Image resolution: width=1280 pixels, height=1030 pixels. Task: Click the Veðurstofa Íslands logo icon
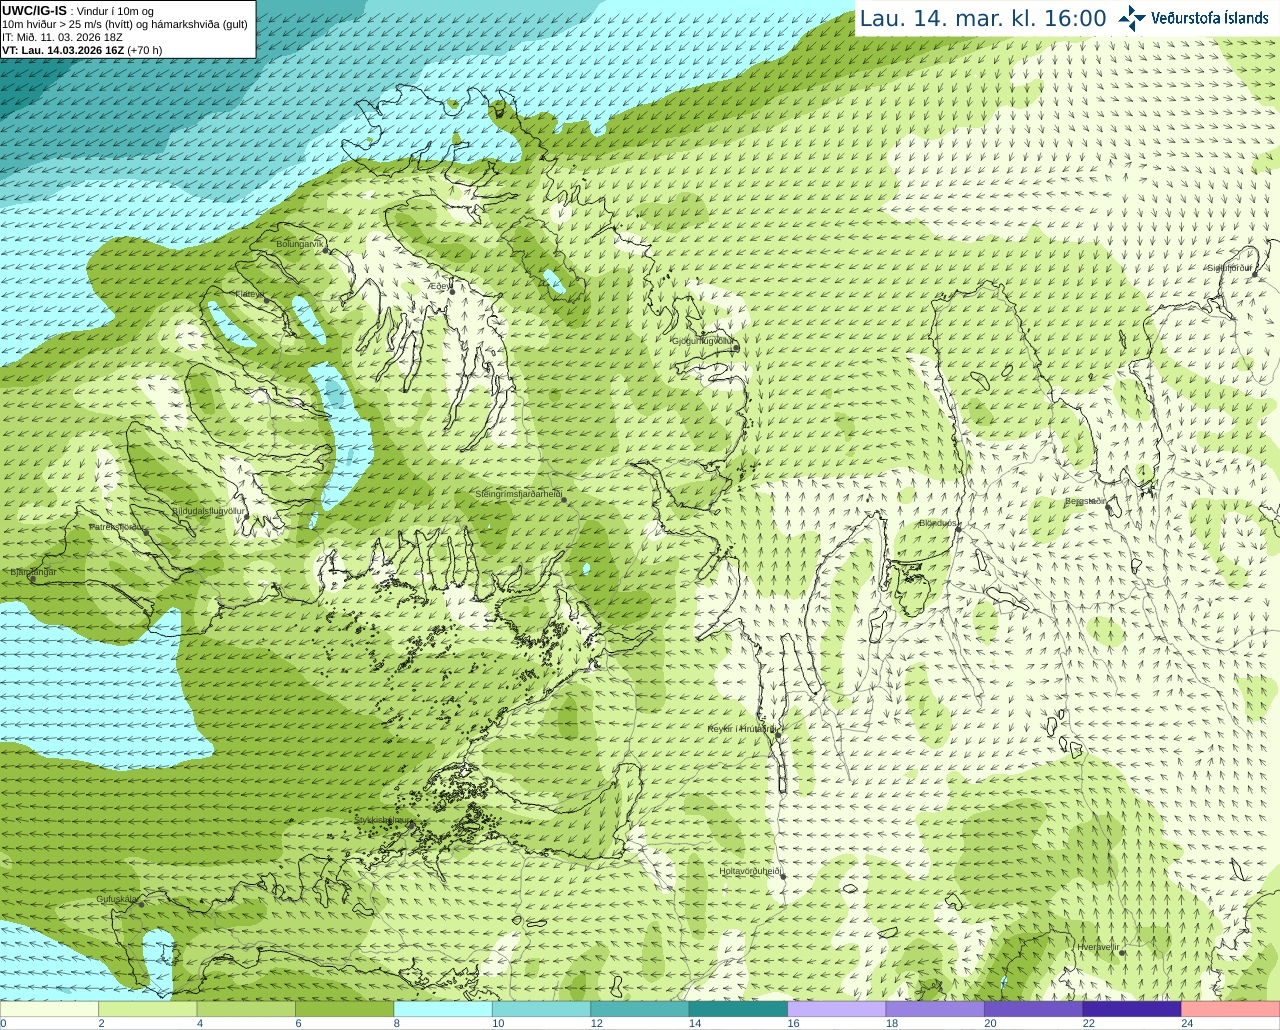pos(1132,18)
